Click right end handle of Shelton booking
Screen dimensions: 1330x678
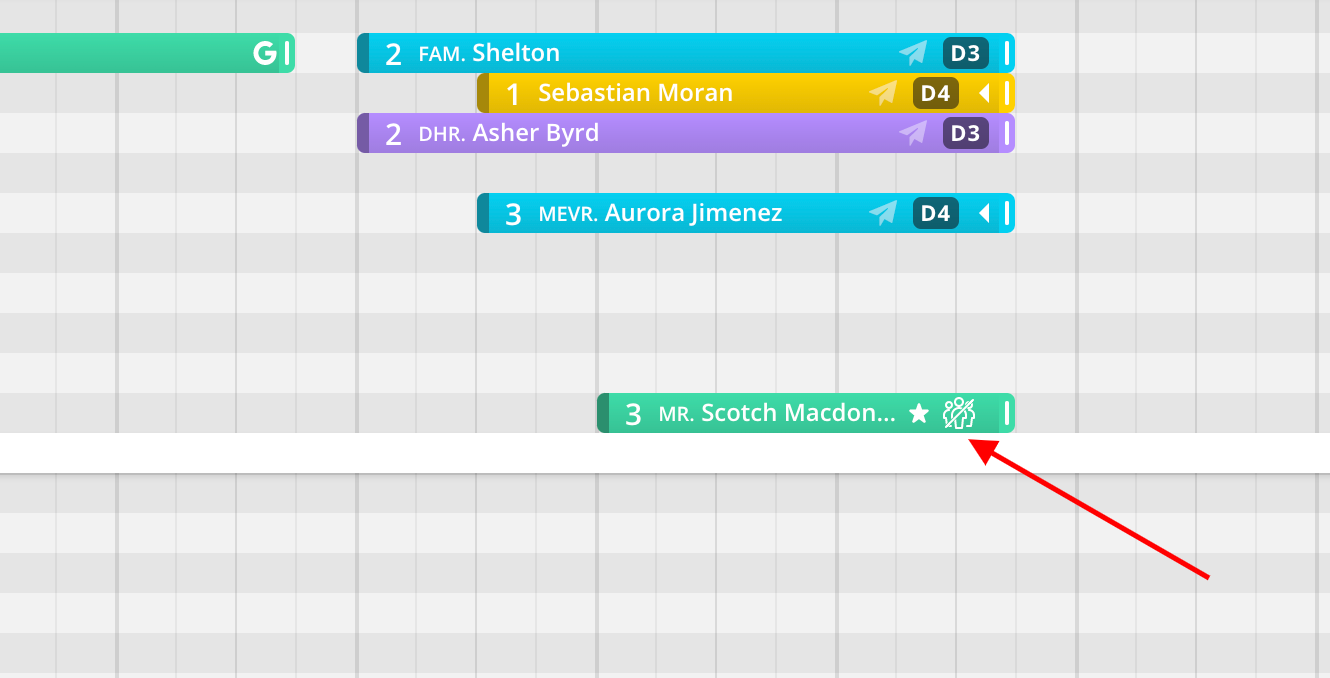click(x=1007, y=53)
